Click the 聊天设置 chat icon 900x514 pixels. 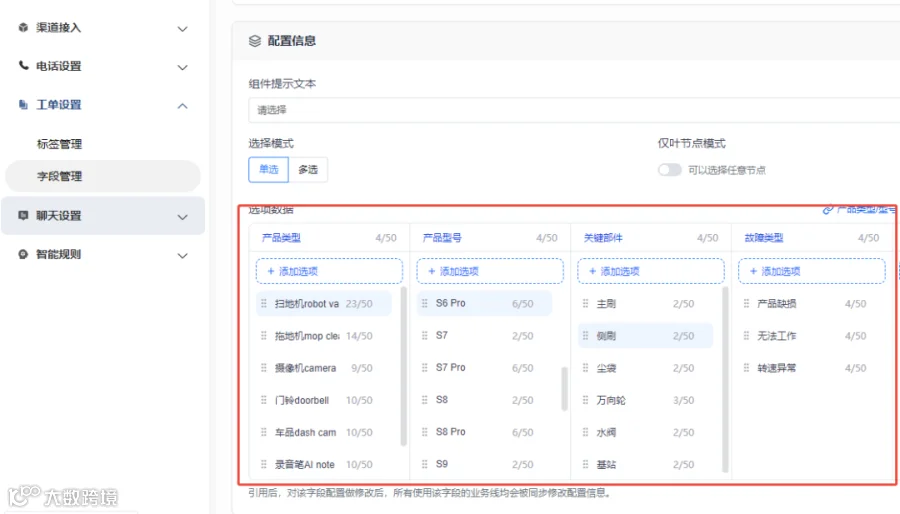[x=23, y=215]
